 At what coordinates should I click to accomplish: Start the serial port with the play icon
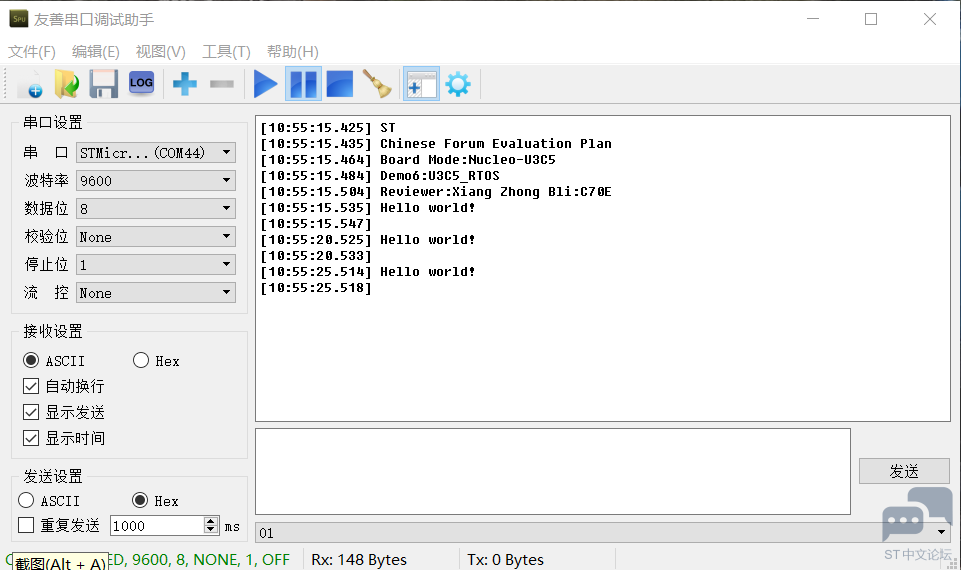(x=265, y=84)
